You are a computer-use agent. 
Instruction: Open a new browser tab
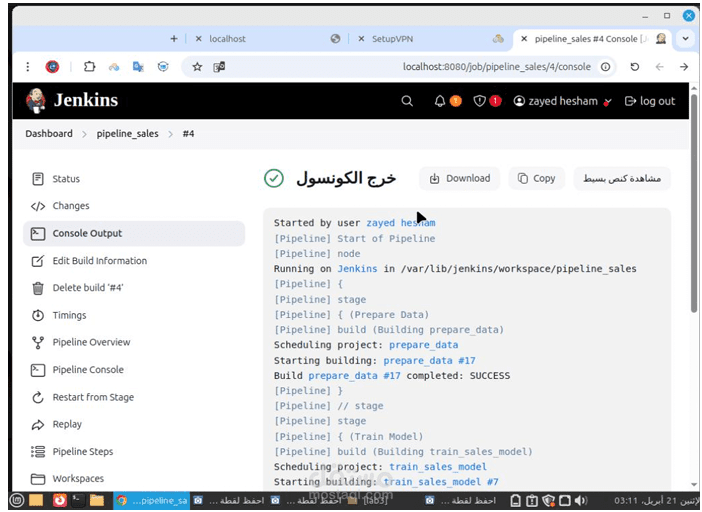(174, 39)
